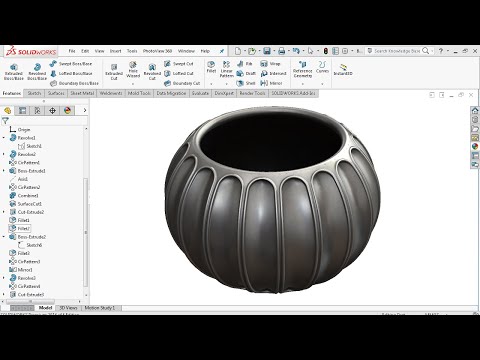Open the Curves dropdown arrow
Image resolution: width=480 pixels, height=360 pixels.
[322, 84]
